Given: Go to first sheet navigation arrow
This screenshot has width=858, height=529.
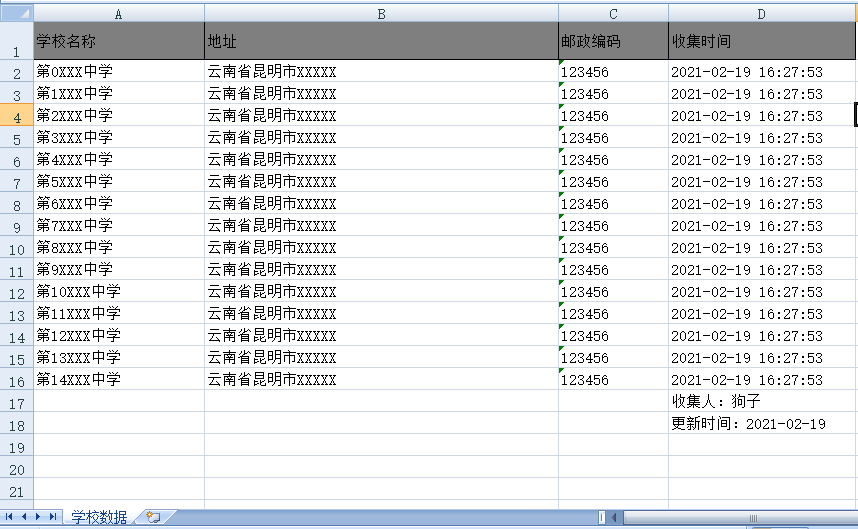Looking at the screenshot, I should point(9,516).
